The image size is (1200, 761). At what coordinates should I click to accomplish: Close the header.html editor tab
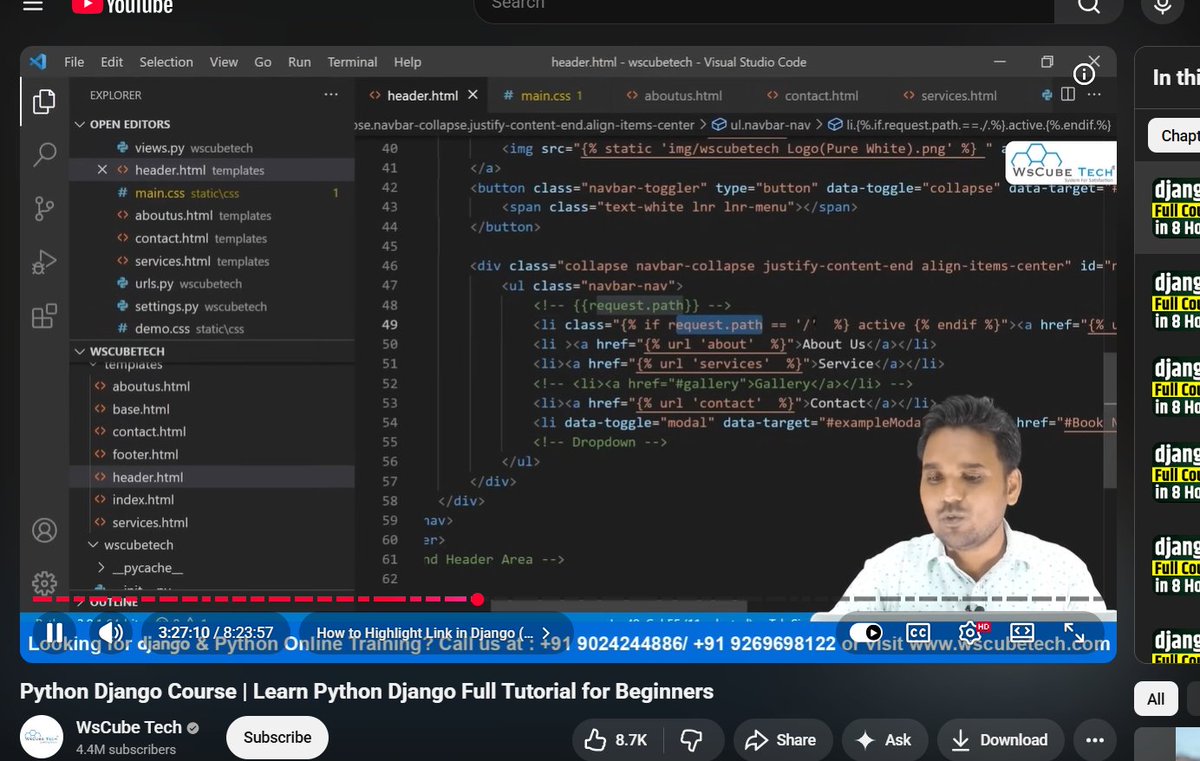pyautogui.click(x=472, y=95)
